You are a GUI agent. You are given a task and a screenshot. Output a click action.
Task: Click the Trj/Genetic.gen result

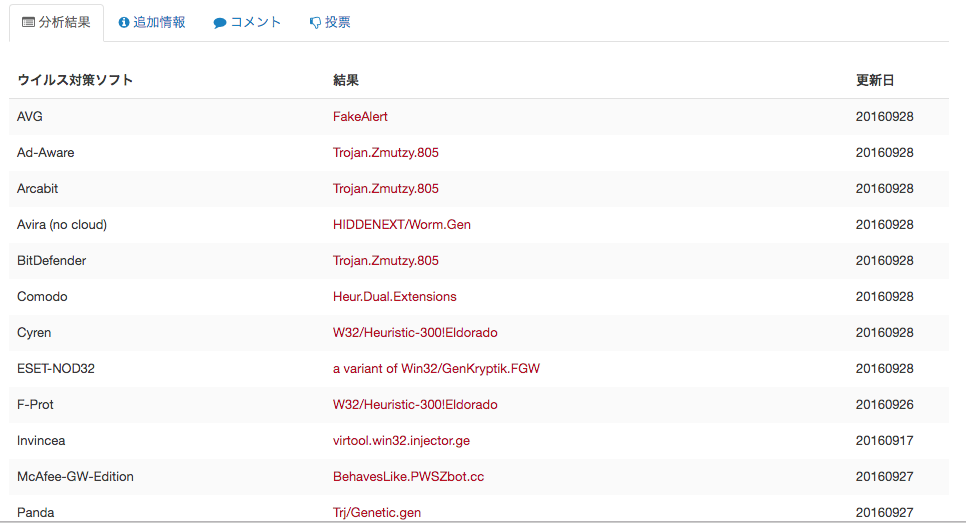377,513
